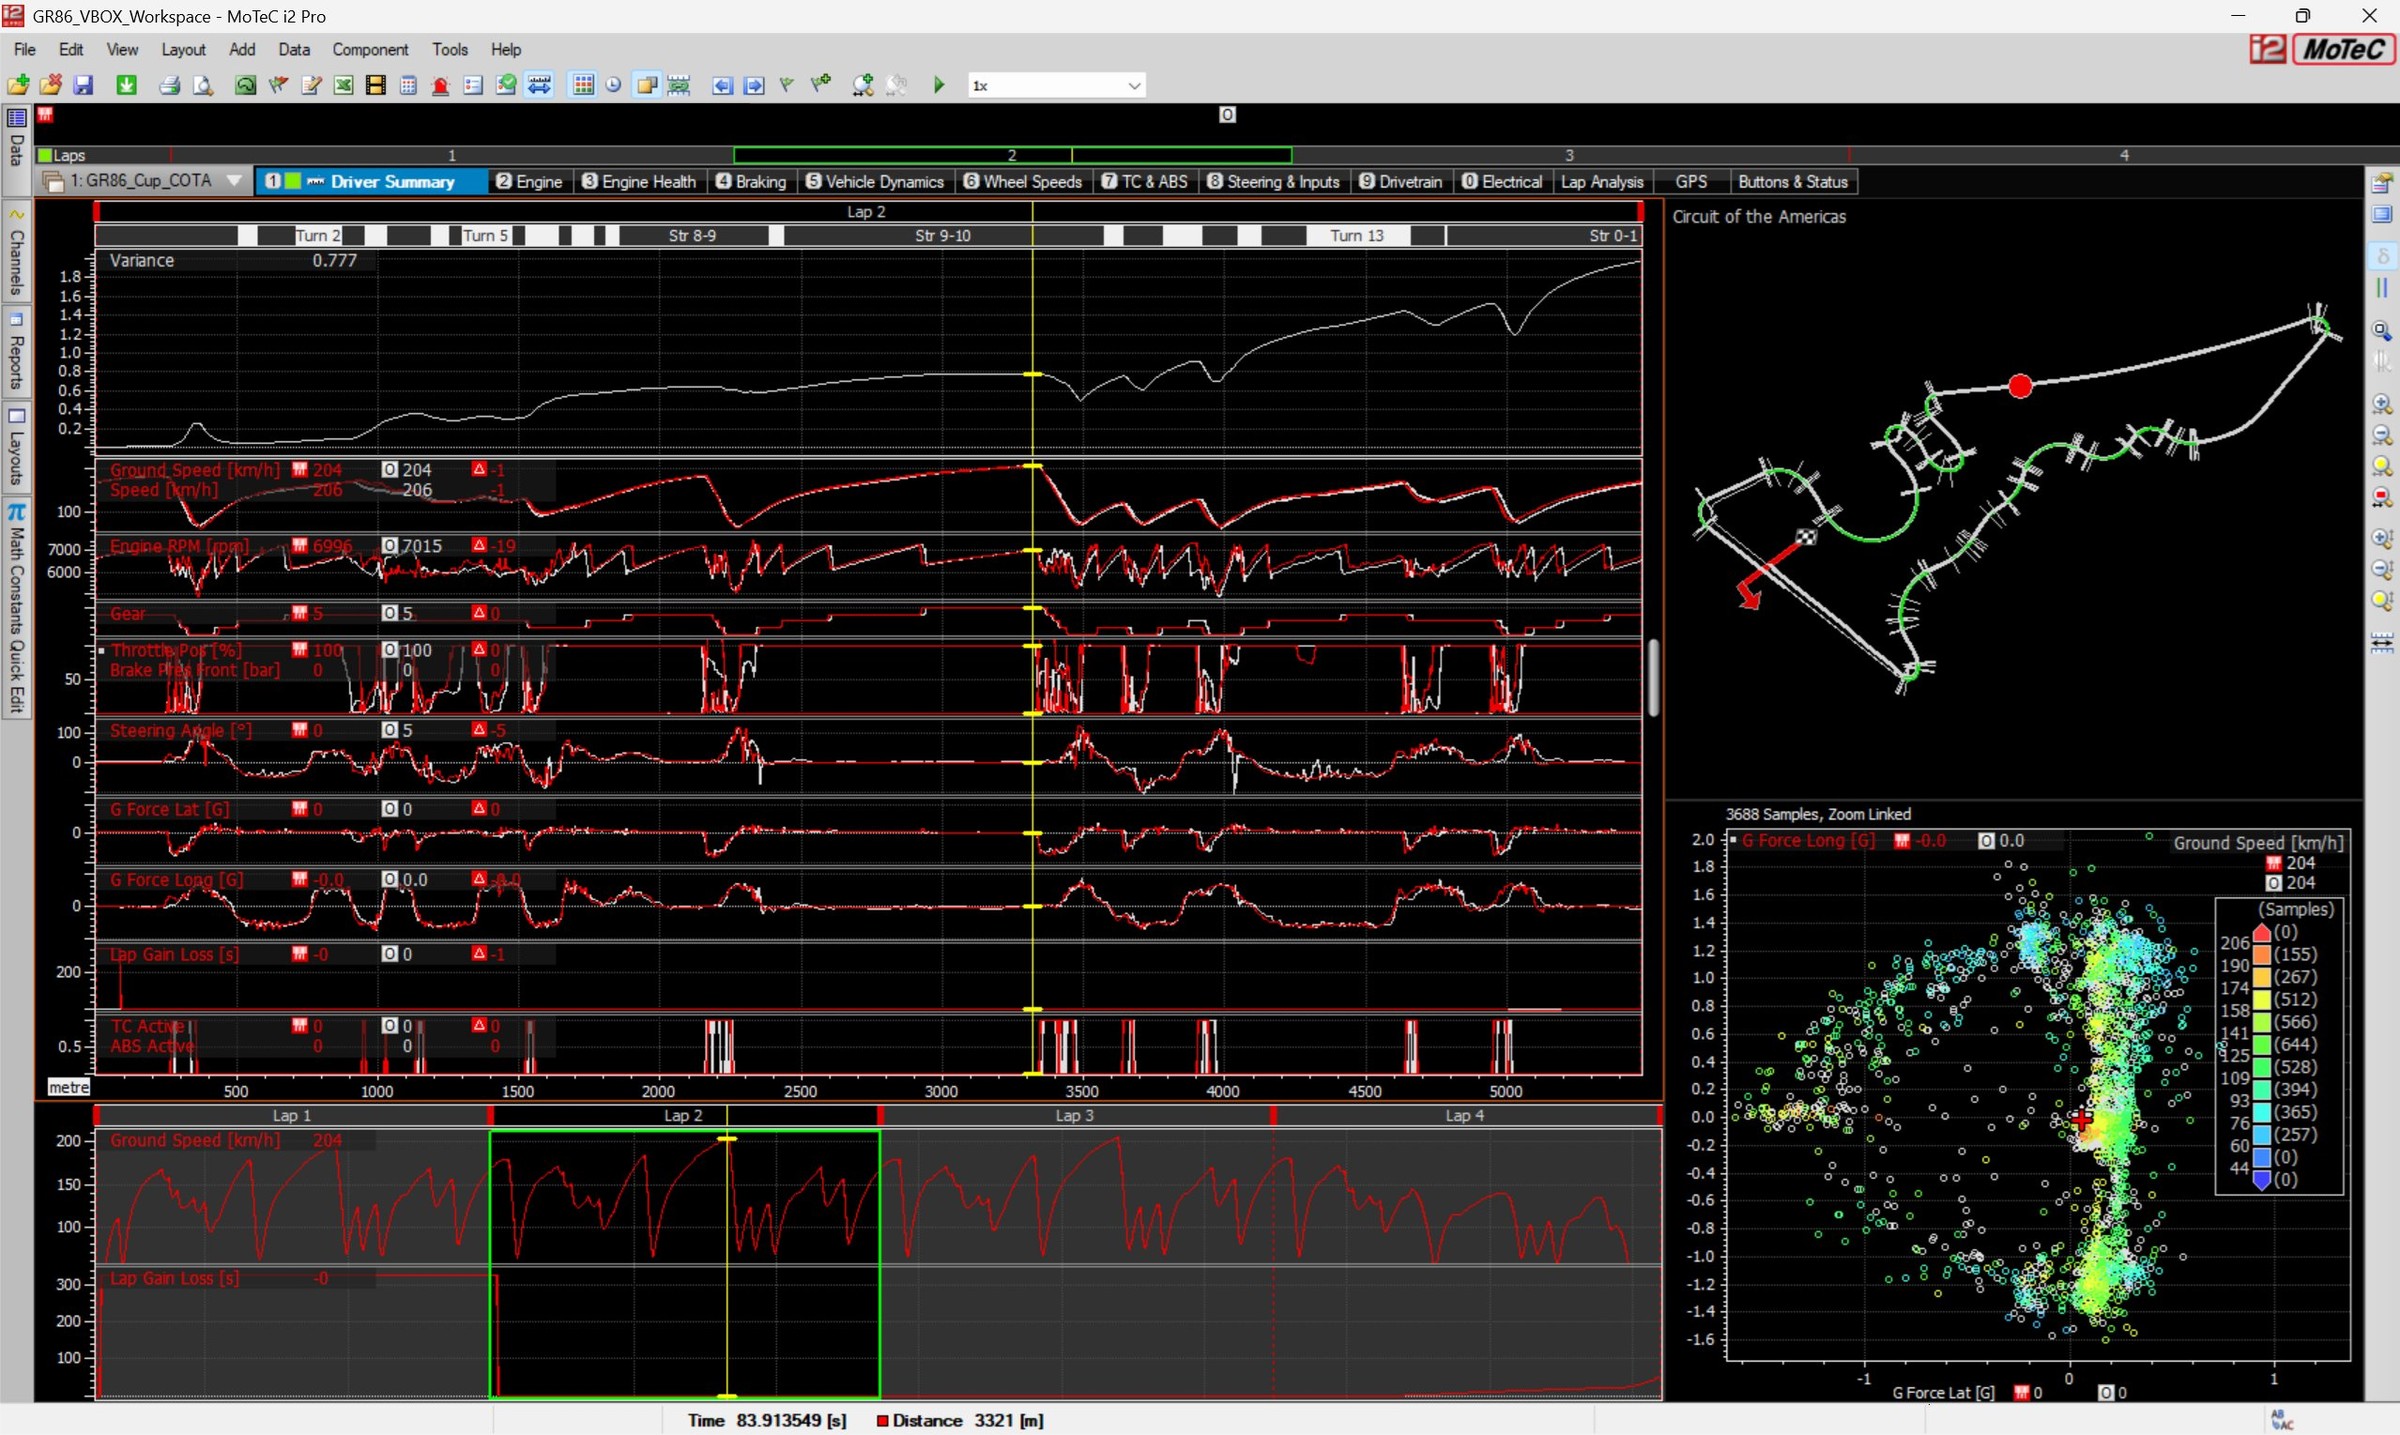The height and width of the screenshot is (1435, 2400).
Task: Click the 206 km/h red legend swatch
Action: (x=2261, y=933)
